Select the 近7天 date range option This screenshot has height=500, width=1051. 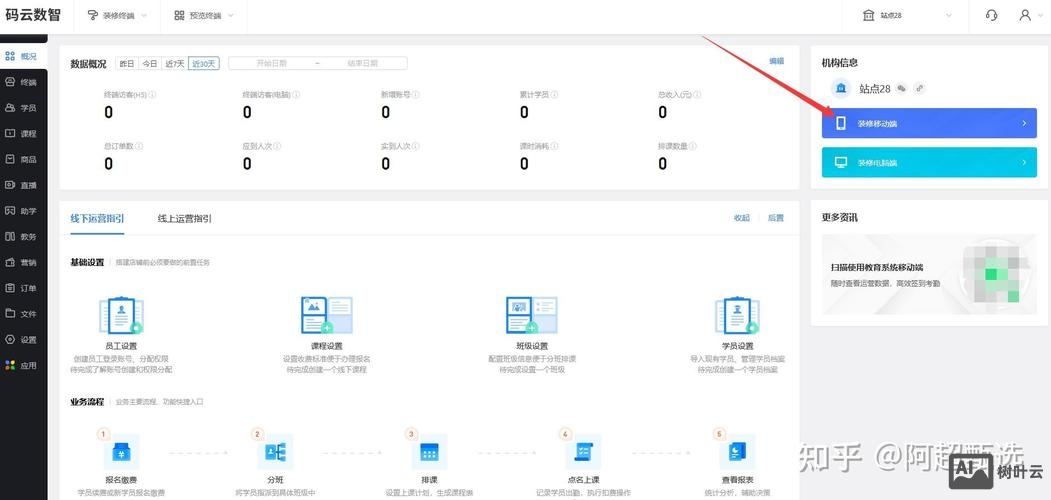click(175, 63)
